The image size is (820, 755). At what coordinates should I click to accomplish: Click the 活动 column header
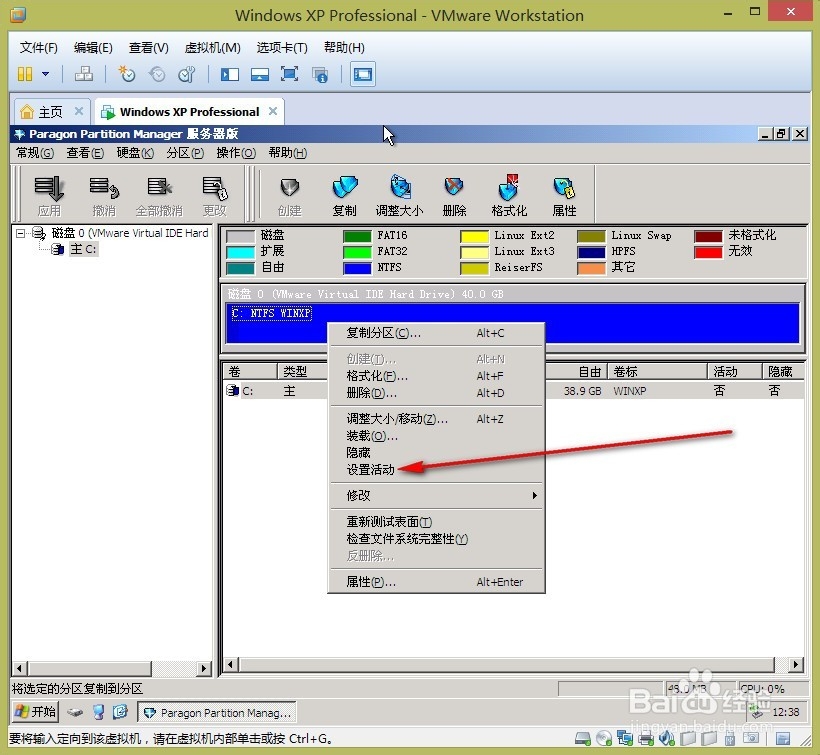[x=734, y=372]
